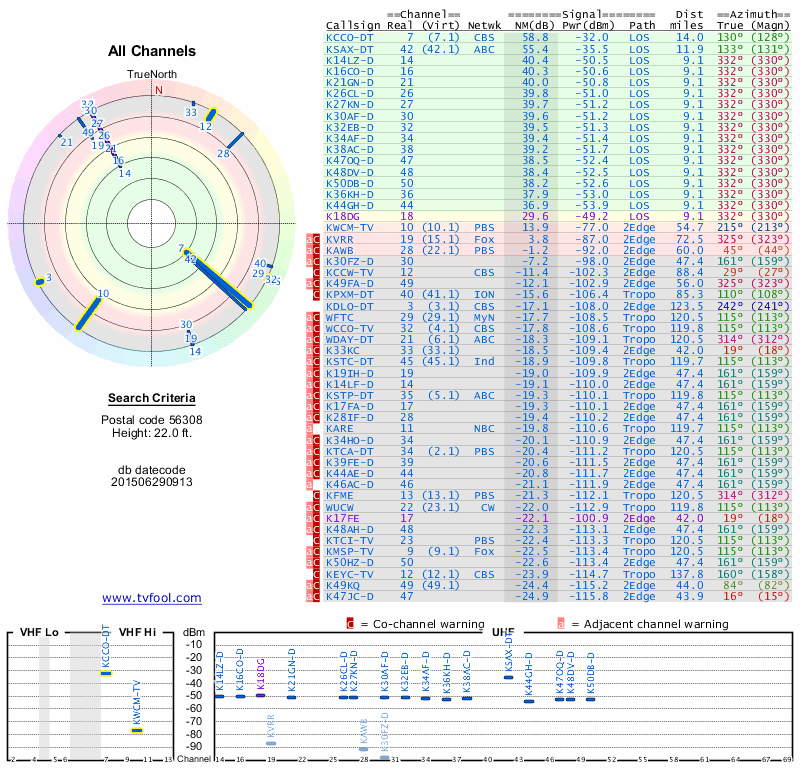Click the All Channels title
The height and width of the screenshot is (768, 800).
152,51
